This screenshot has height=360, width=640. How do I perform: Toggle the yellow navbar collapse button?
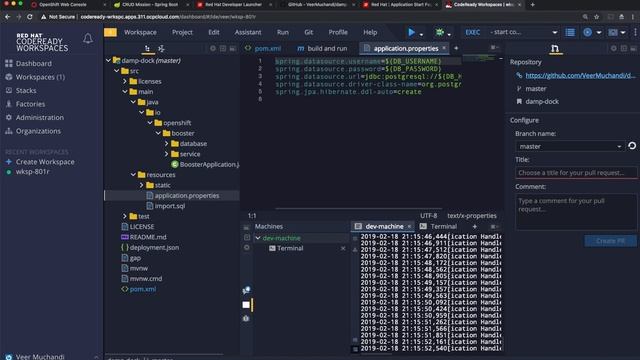110,32
